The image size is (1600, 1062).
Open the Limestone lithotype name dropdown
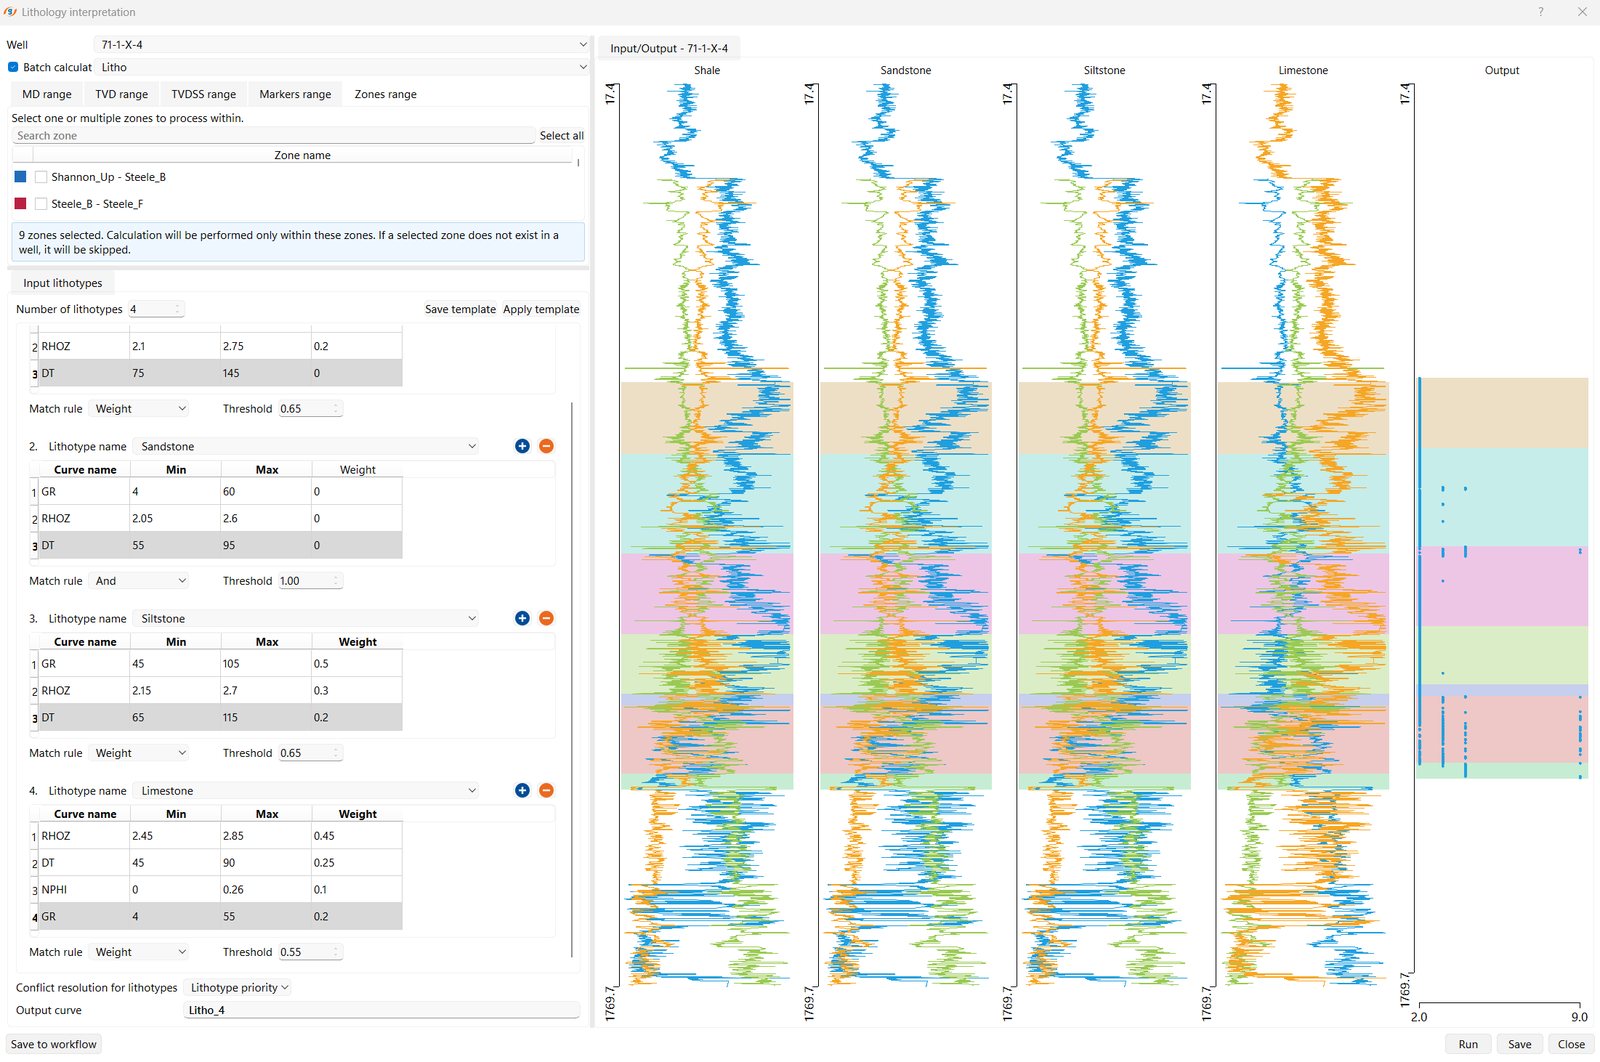pos(307,790)
